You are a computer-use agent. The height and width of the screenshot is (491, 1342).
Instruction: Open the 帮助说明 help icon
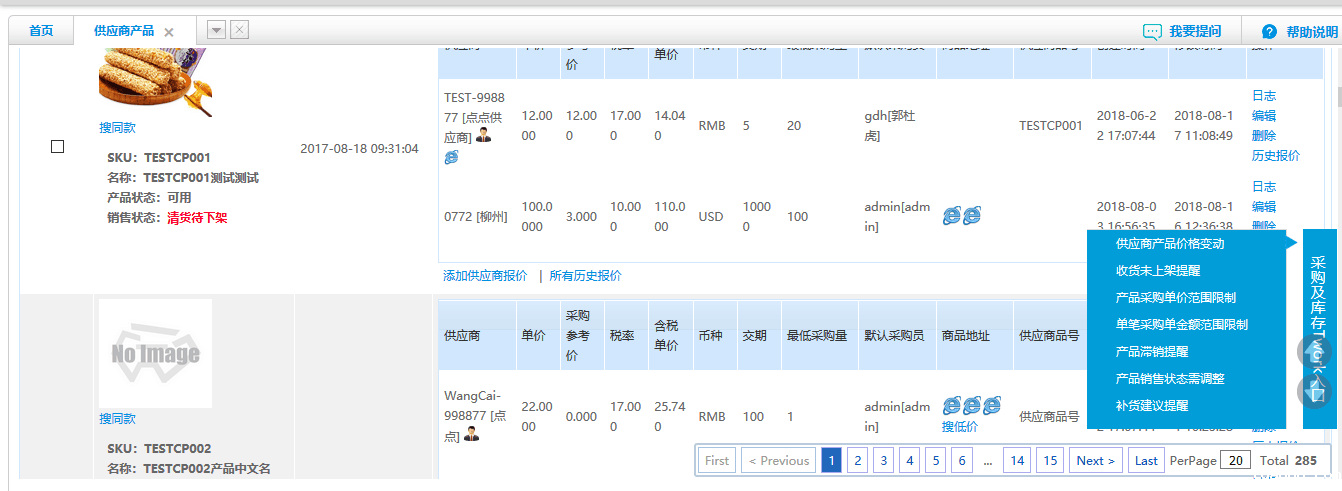pos(1270,32)
